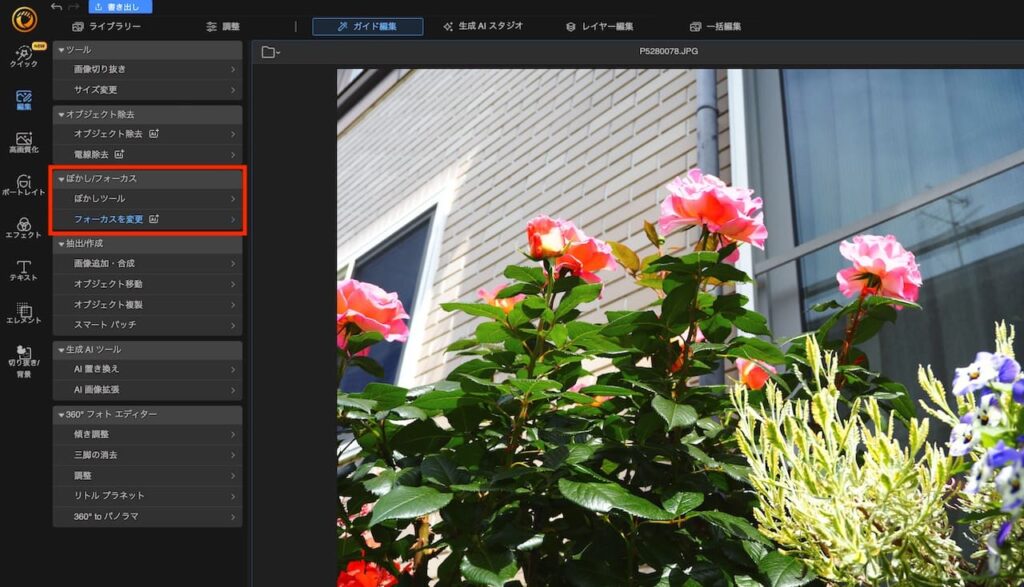Open the folder dropdown above the photo
This screenshot has width=1024, height=587.
pyautogui.click(x=270, y=52)
